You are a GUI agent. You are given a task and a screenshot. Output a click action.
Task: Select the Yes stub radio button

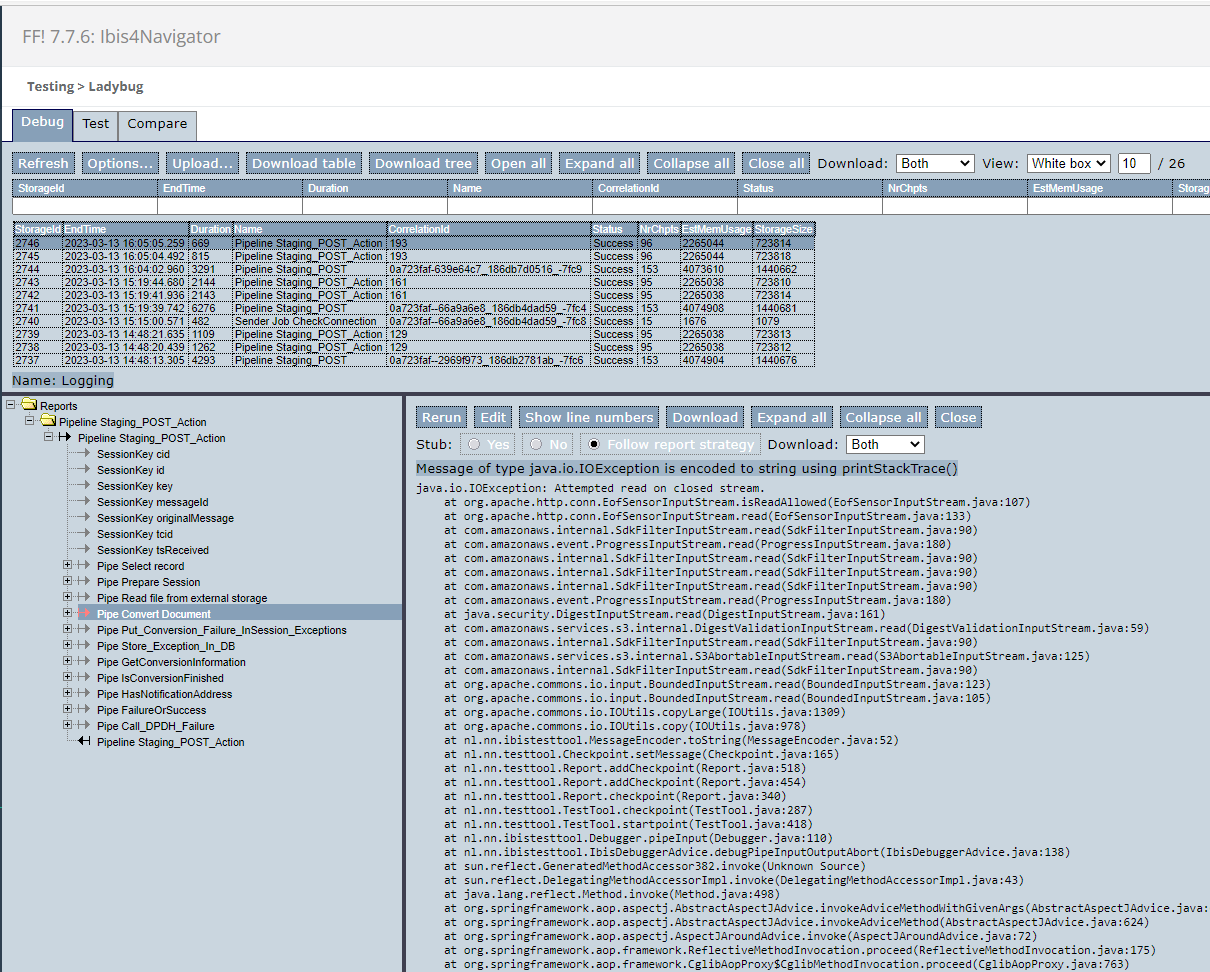click(x=473, y=444)
